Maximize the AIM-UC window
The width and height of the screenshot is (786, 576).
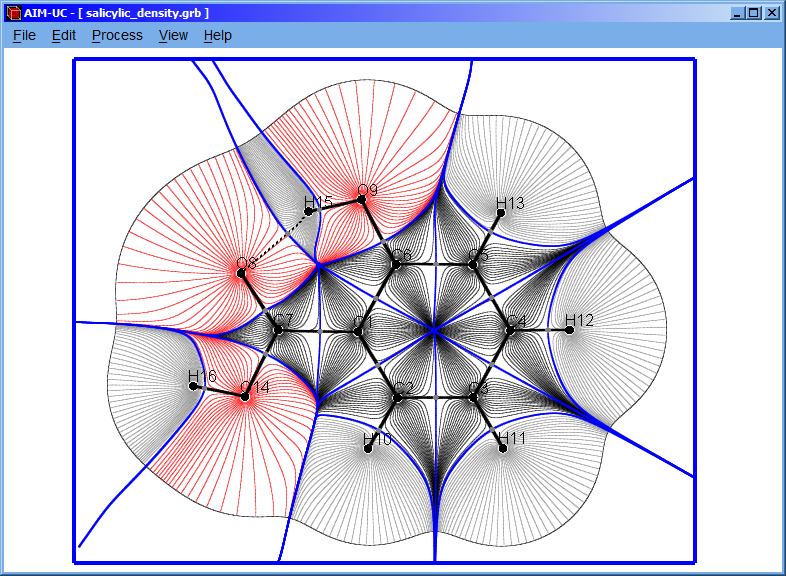click(x=754, y=14)
